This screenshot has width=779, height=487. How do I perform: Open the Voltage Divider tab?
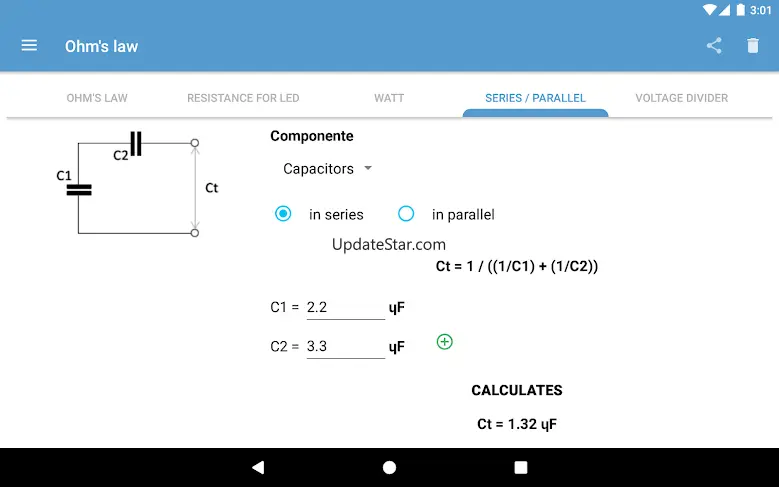682,98
